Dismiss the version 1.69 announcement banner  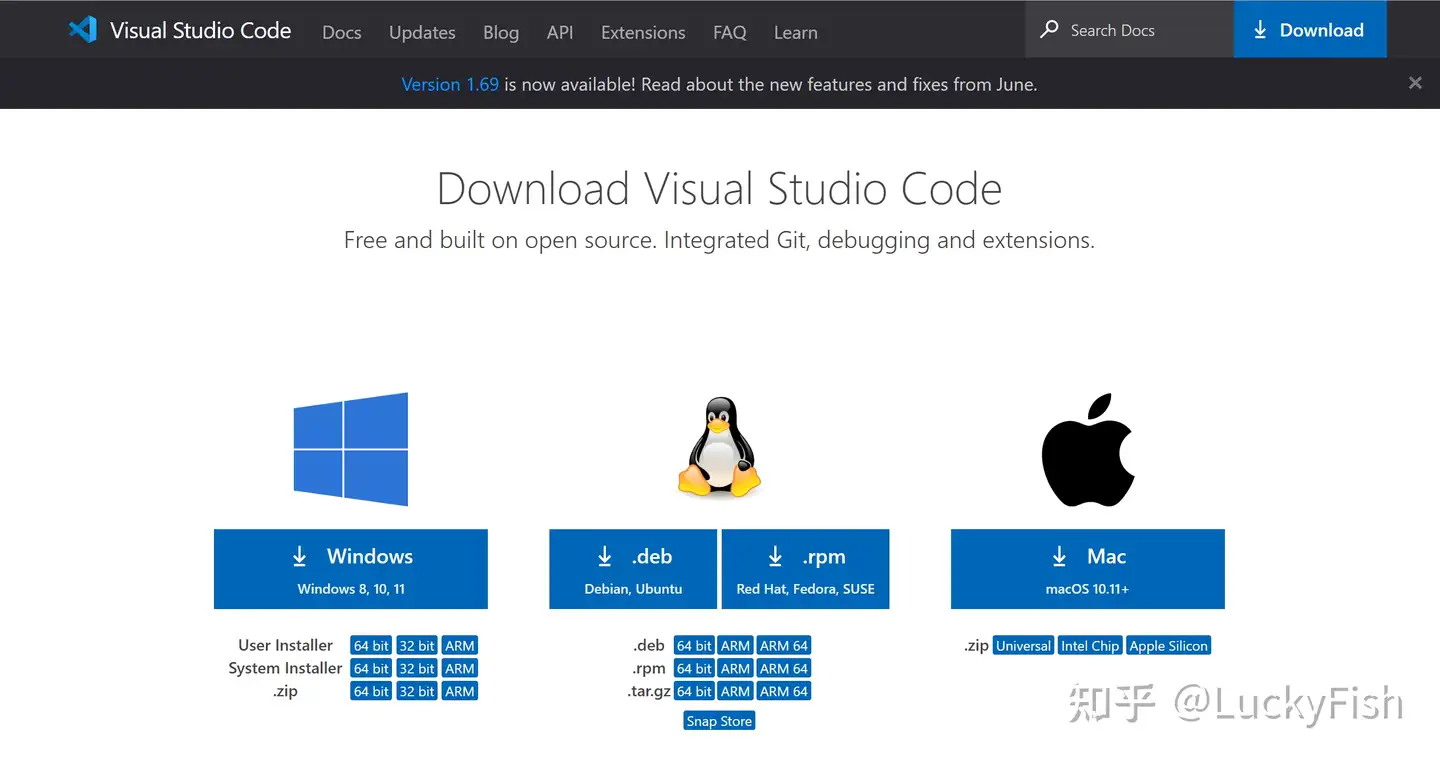click(x=1415, y=84)
